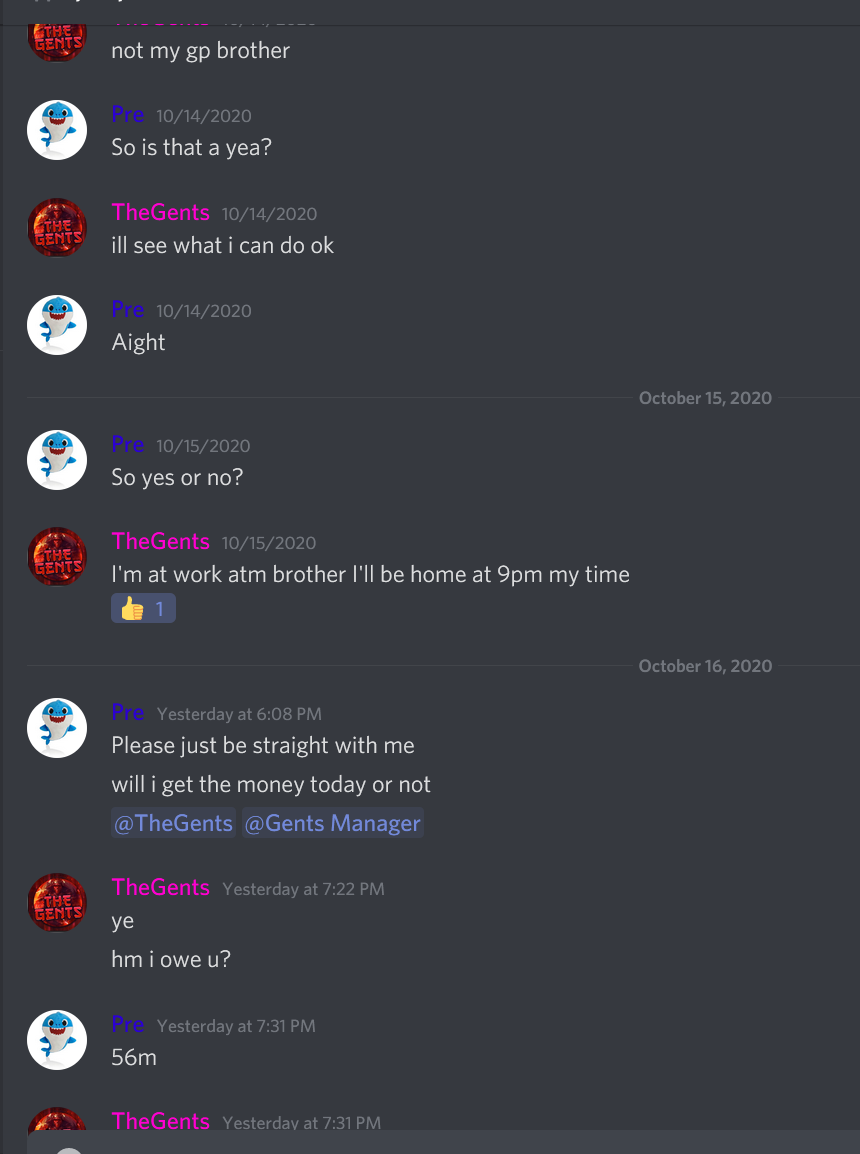
Task: Open Pre's avatar next to "So yes or no?"
Action: (57, 460)
